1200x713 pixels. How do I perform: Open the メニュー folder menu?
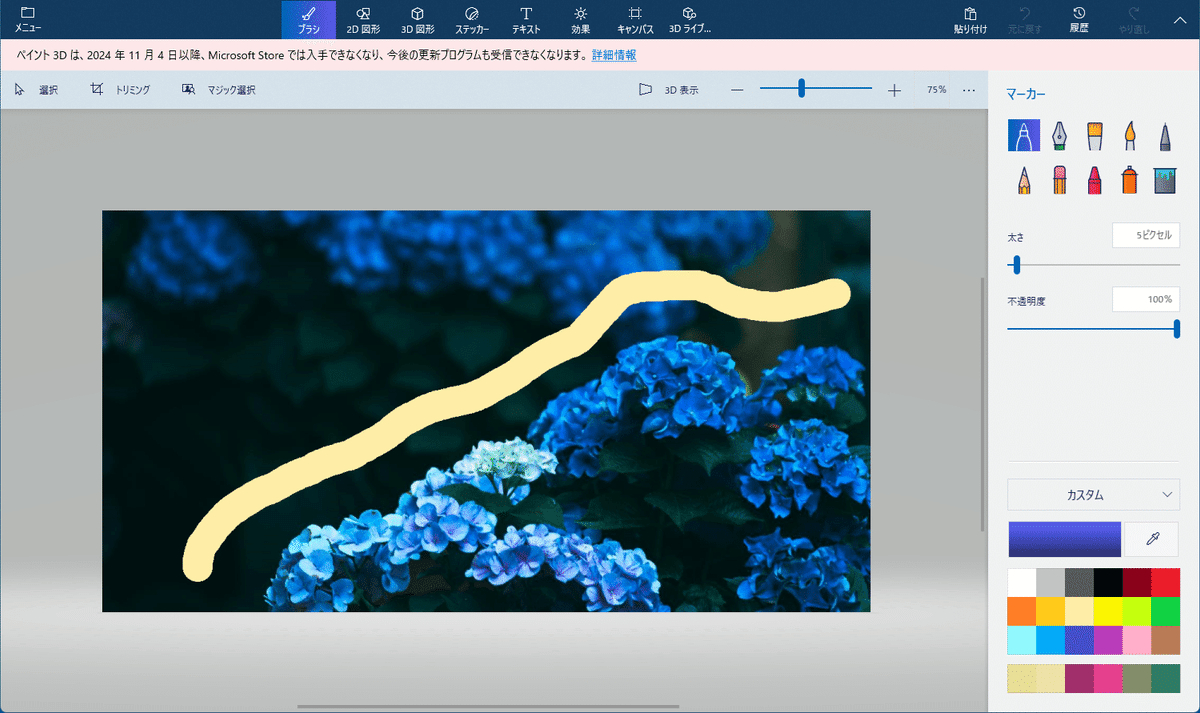(28, 19)
